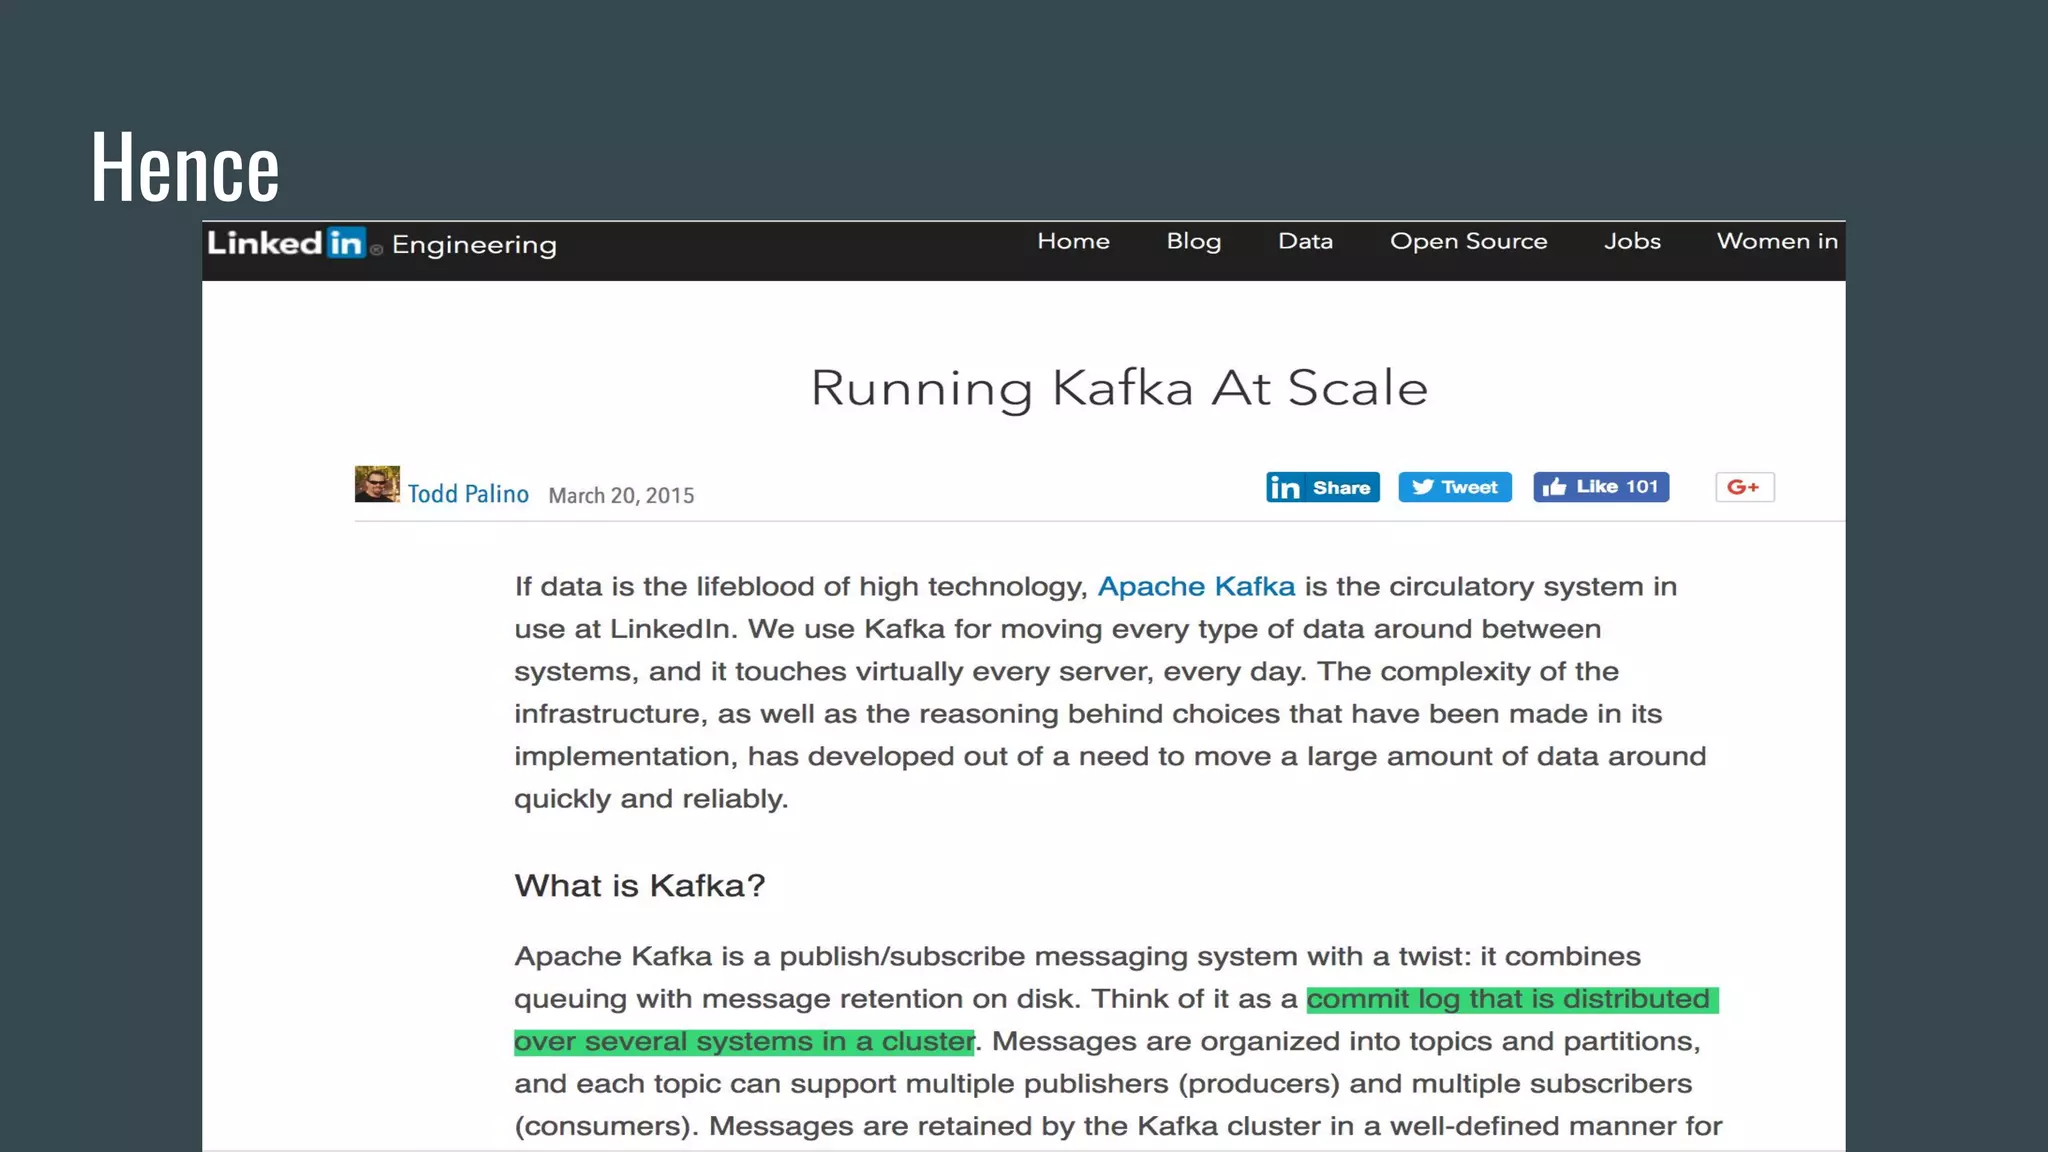Viewport: 2048px width, 1152px height.
Task: Click the What is Kafka? heading
Action: (639, 885)
